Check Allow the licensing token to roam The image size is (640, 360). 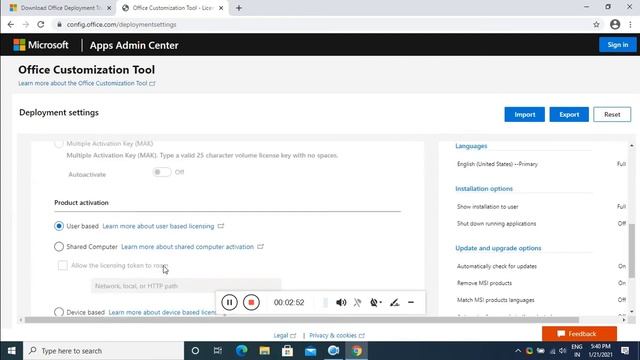(x=62, y=265)
